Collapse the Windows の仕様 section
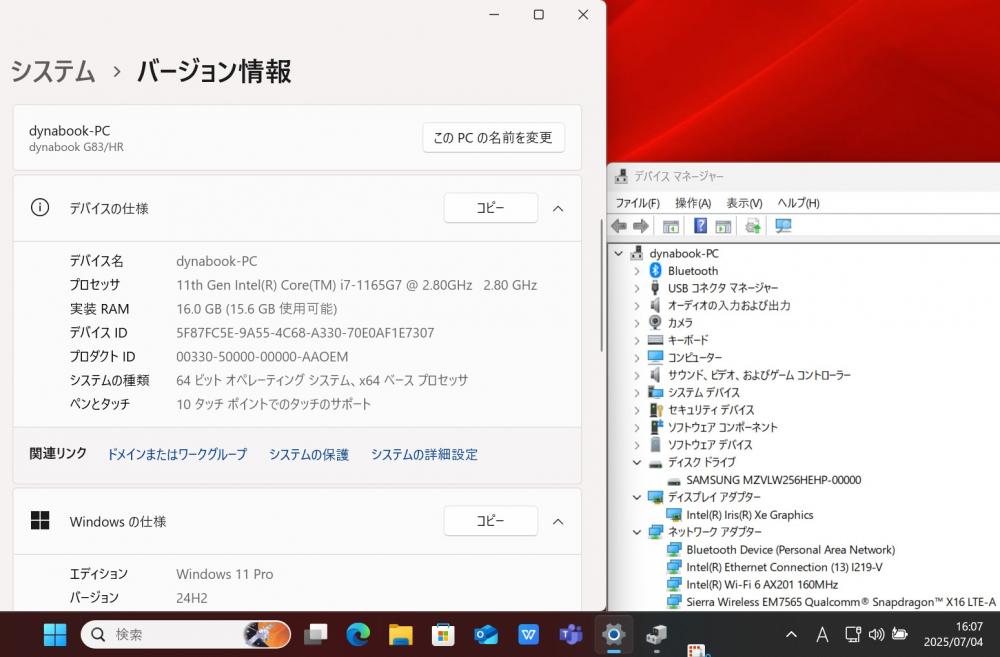Image resolution: width=1000 pixels, height=657 pixels. 558,522
